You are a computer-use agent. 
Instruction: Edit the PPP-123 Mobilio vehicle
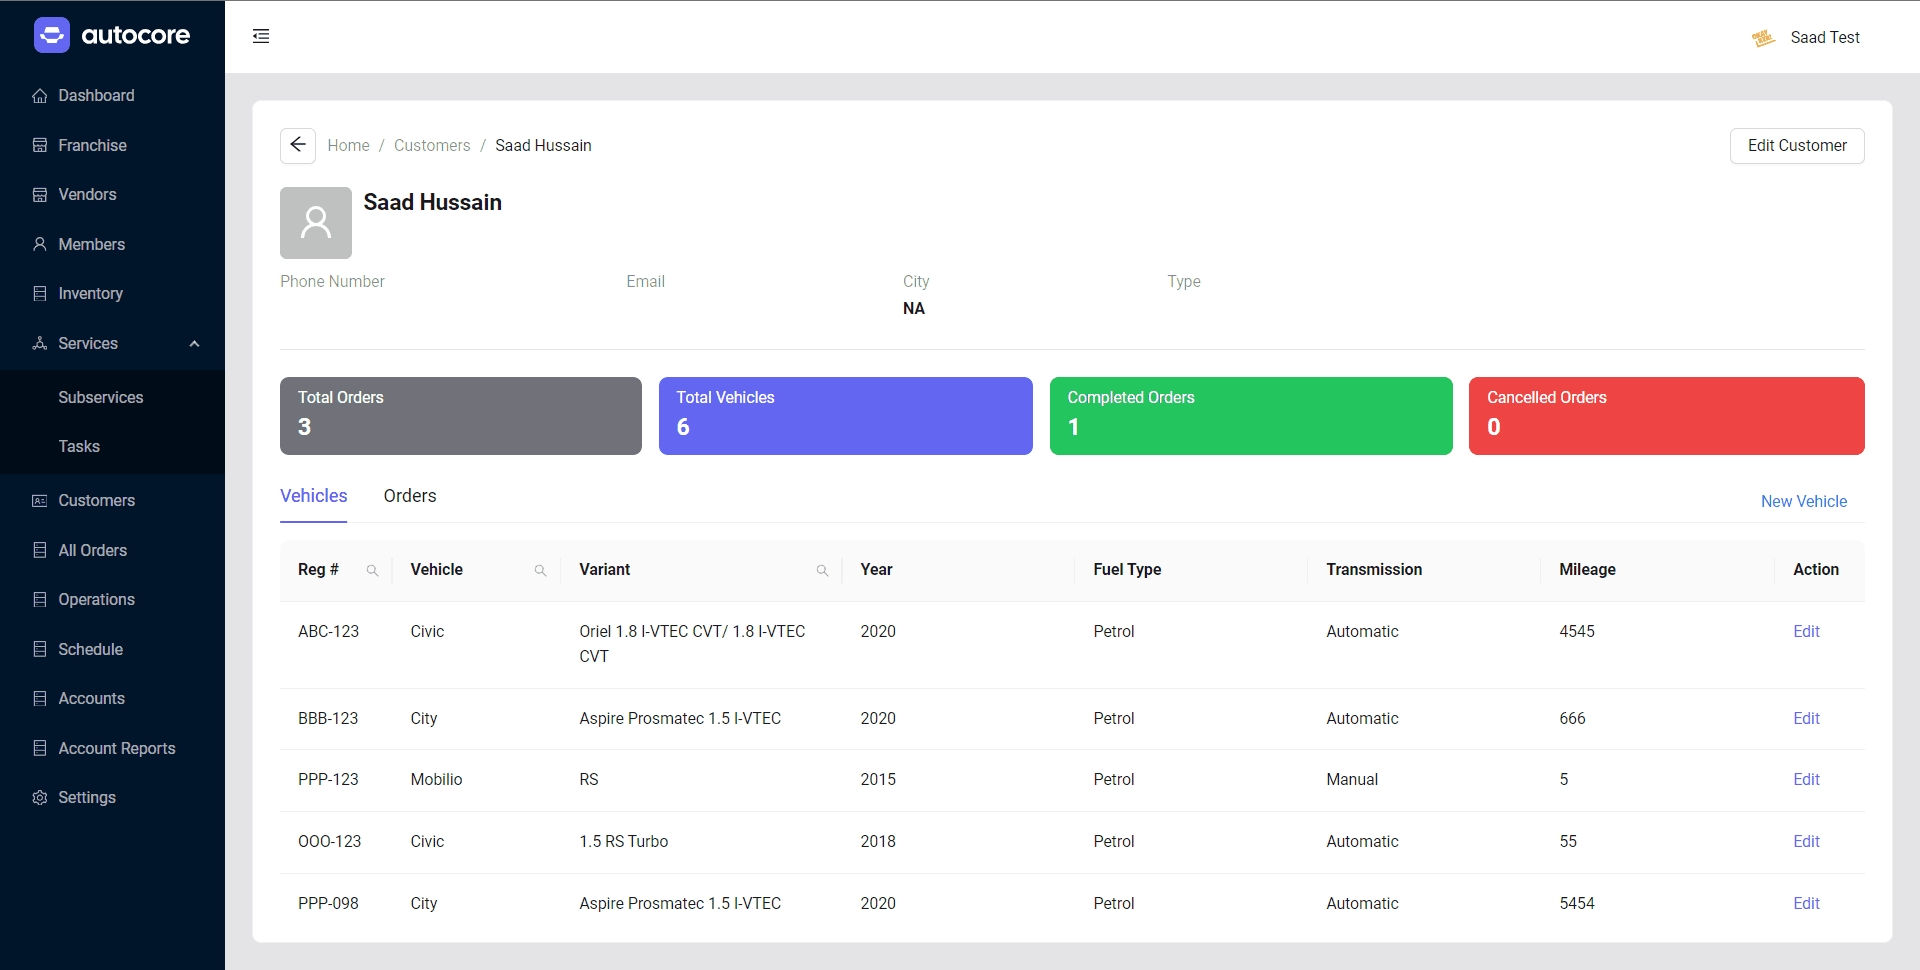point(1806,780)
